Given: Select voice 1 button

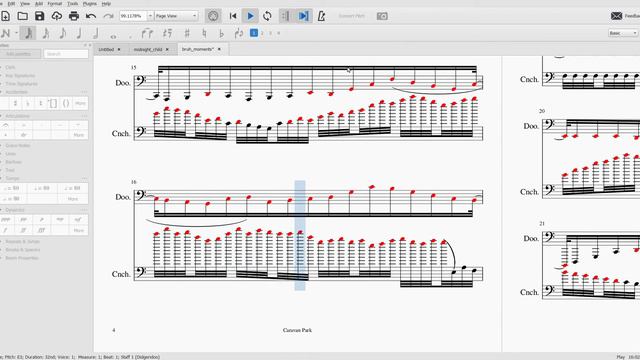Looking at the screenshot, I should 254,33.
